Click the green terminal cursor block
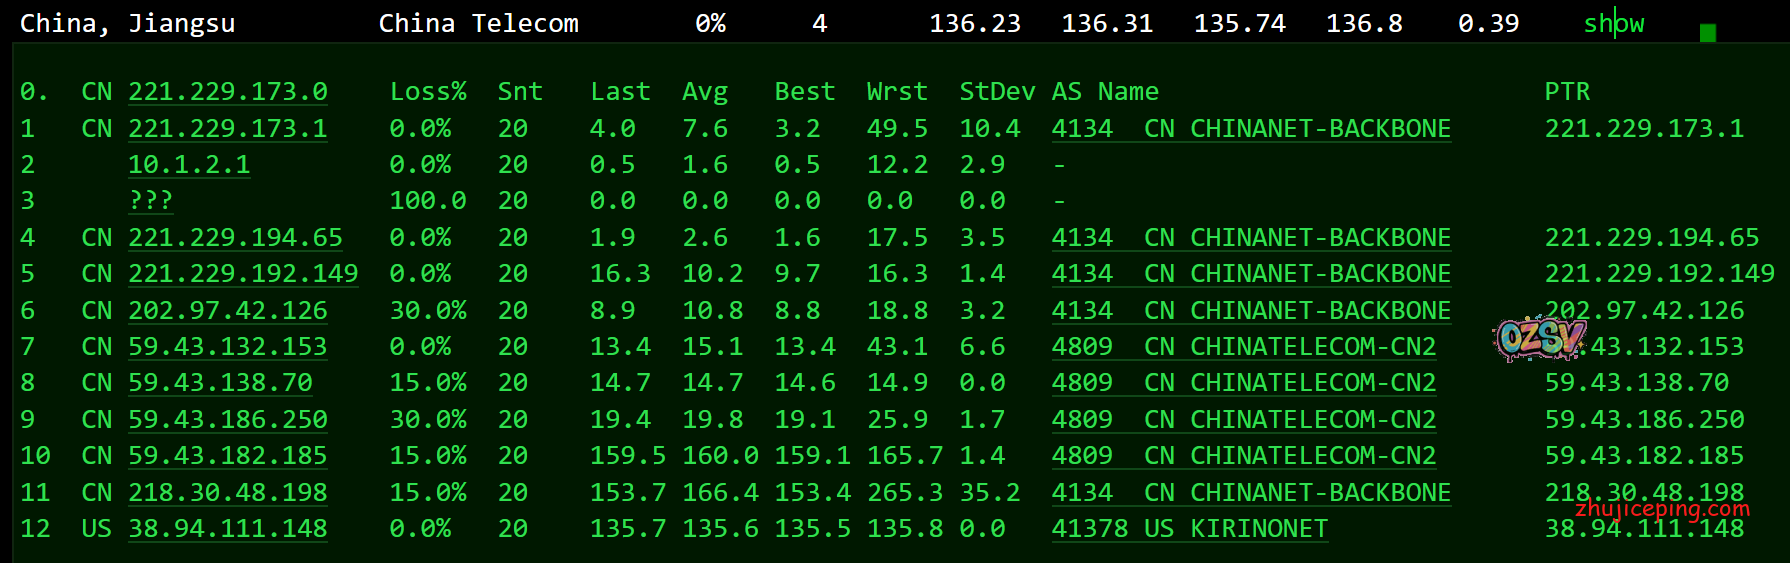Screen dimensions: 1790x563 point(1708,33)
